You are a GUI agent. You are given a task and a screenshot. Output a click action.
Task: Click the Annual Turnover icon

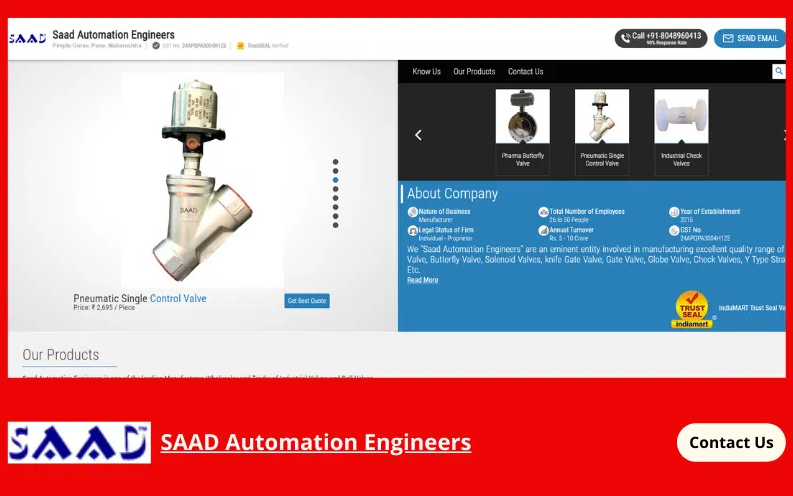(x=543, y=230)
